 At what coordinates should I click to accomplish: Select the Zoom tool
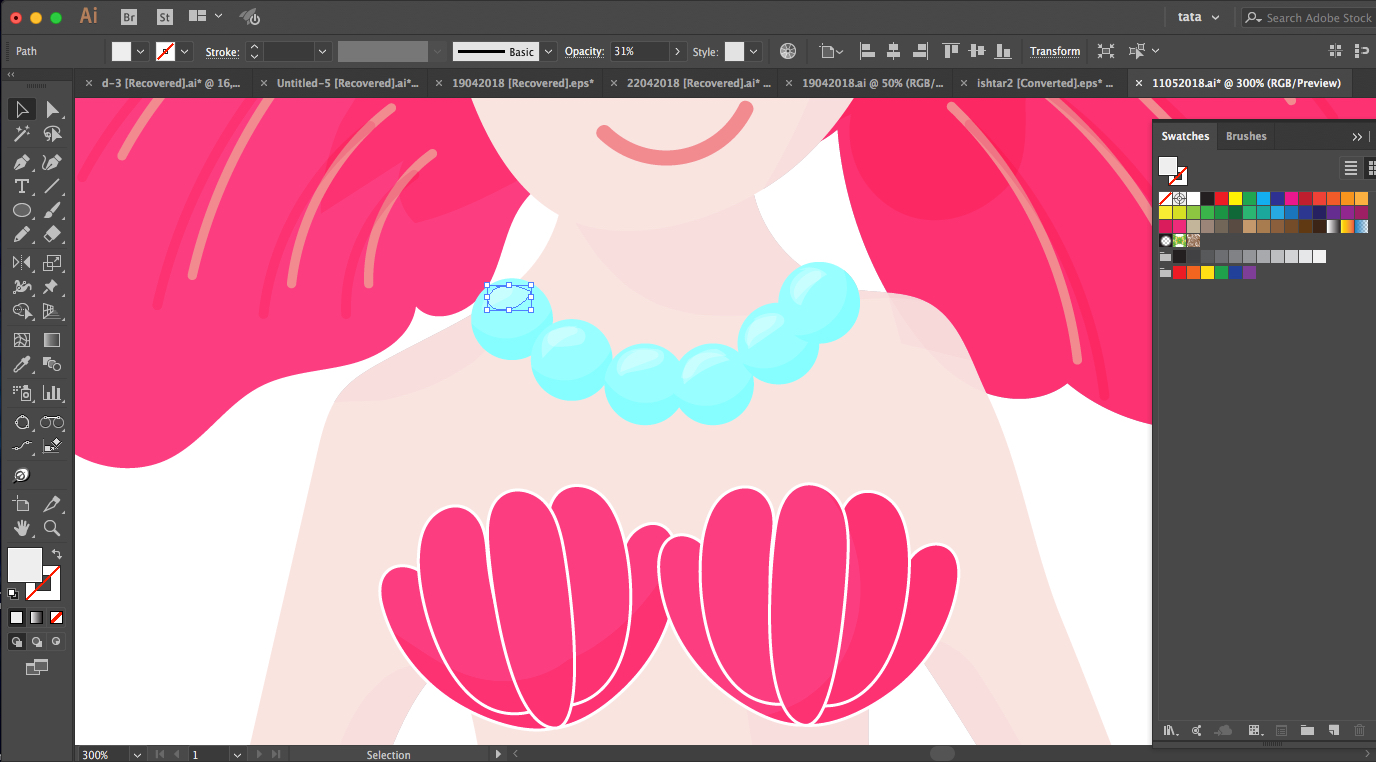(53, 528)
